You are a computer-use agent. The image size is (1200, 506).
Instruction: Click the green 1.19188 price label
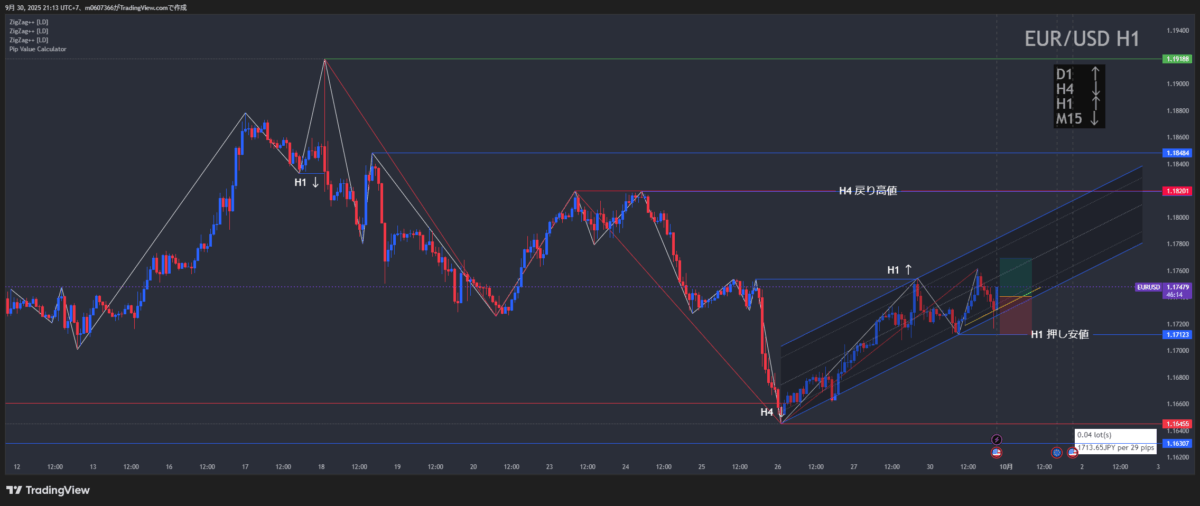click(x=1177, y=59)
